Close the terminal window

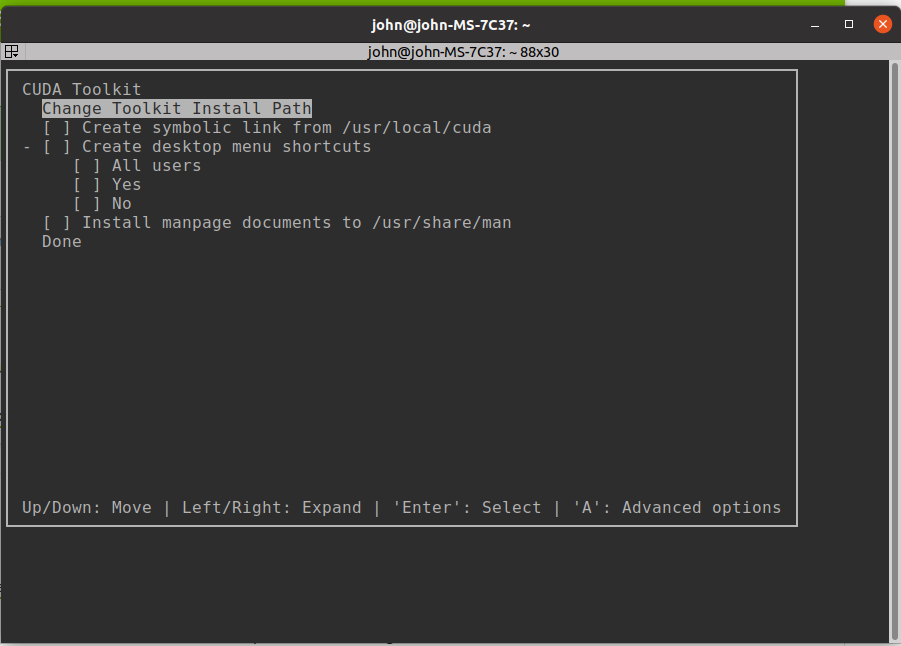883,24
